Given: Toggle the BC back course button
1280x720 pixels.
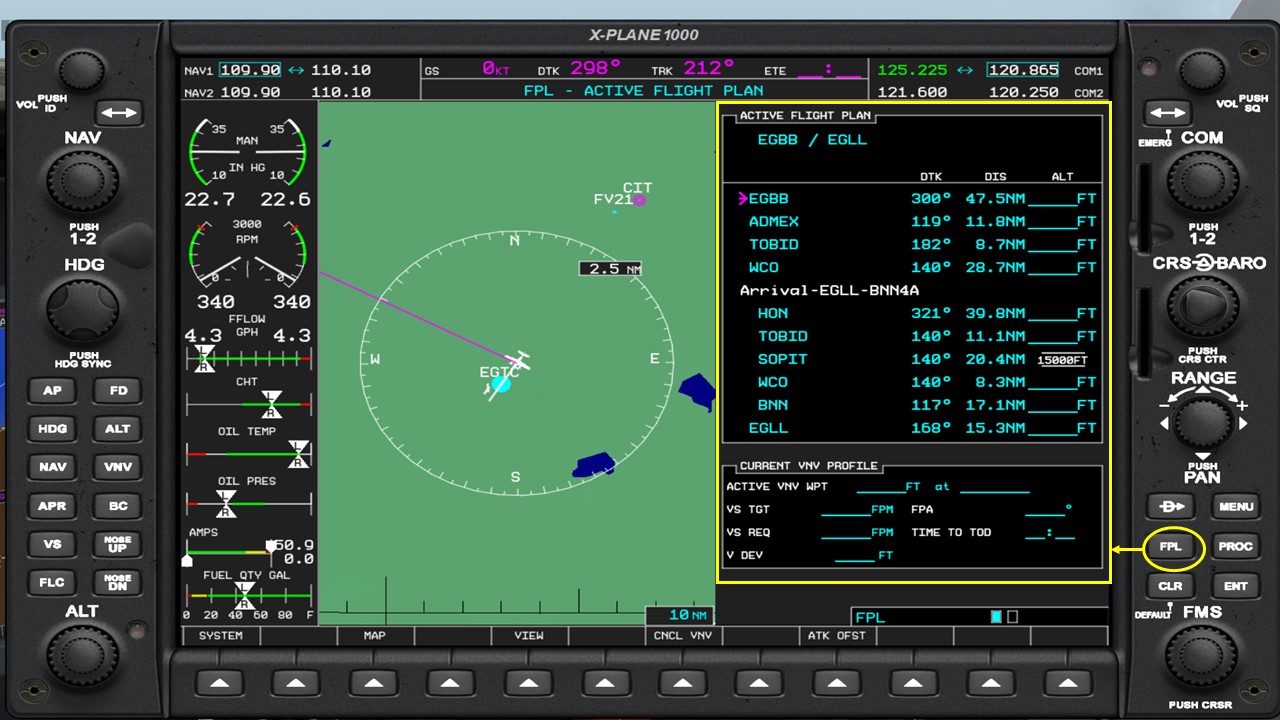Looking at the screenshot, I should (x=118, y=506).
